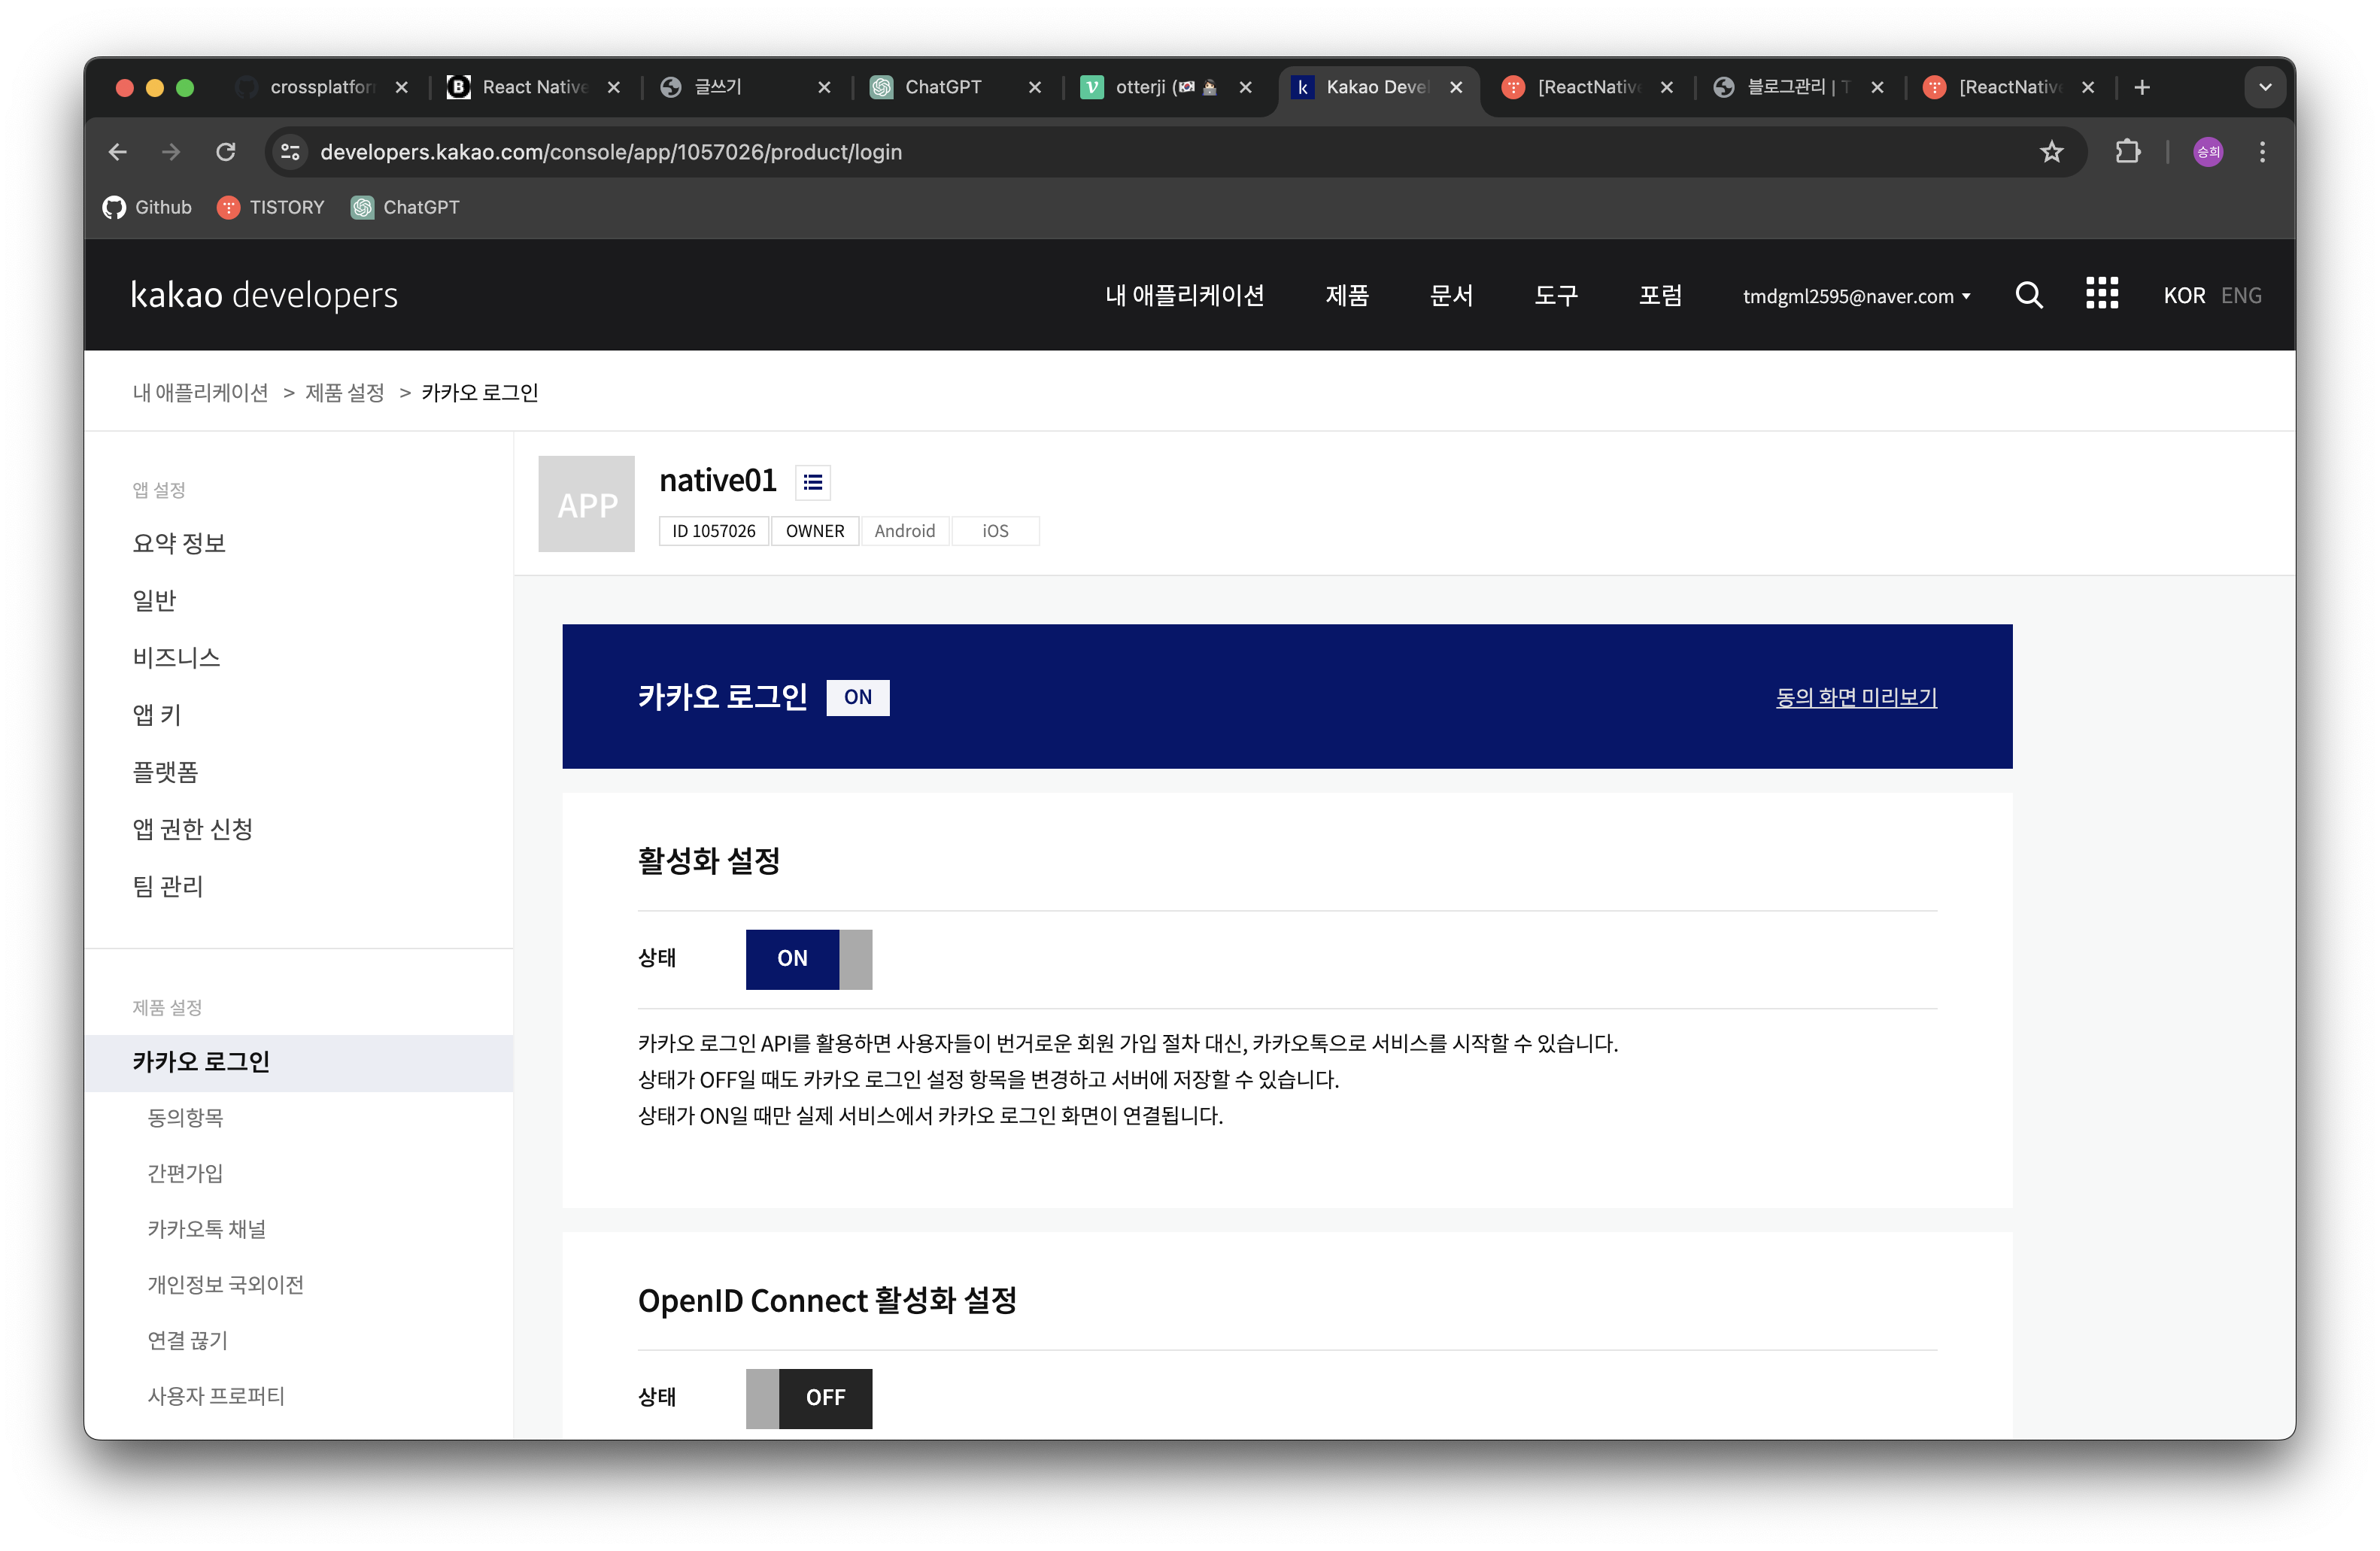
Task: Bookmark this page with the star icon
Action: pos(2051,152)
